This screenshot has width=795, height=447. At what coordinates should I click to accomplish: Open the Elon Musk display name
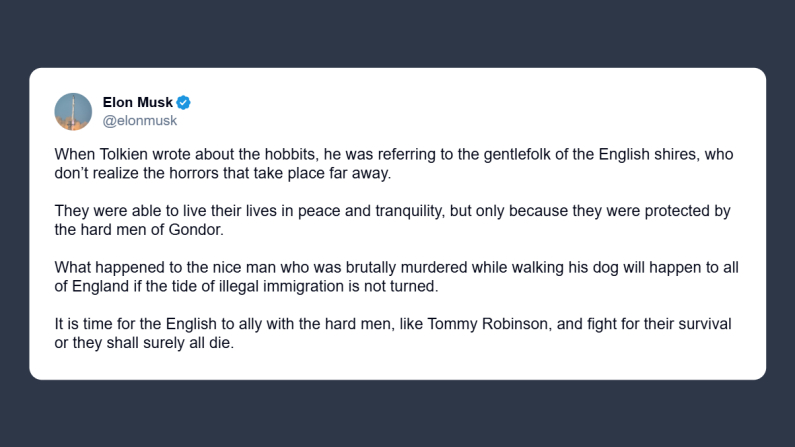point(138,102)
